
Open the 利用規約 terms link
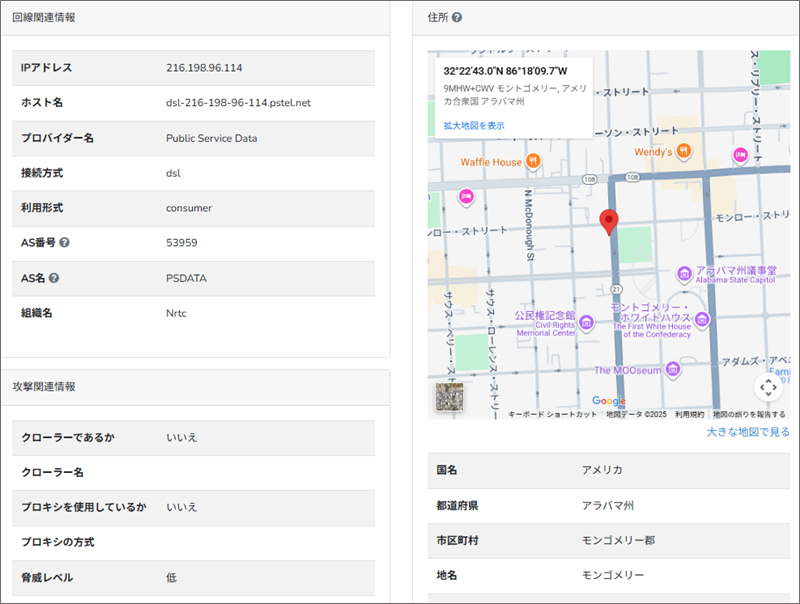tap(689, 414)
